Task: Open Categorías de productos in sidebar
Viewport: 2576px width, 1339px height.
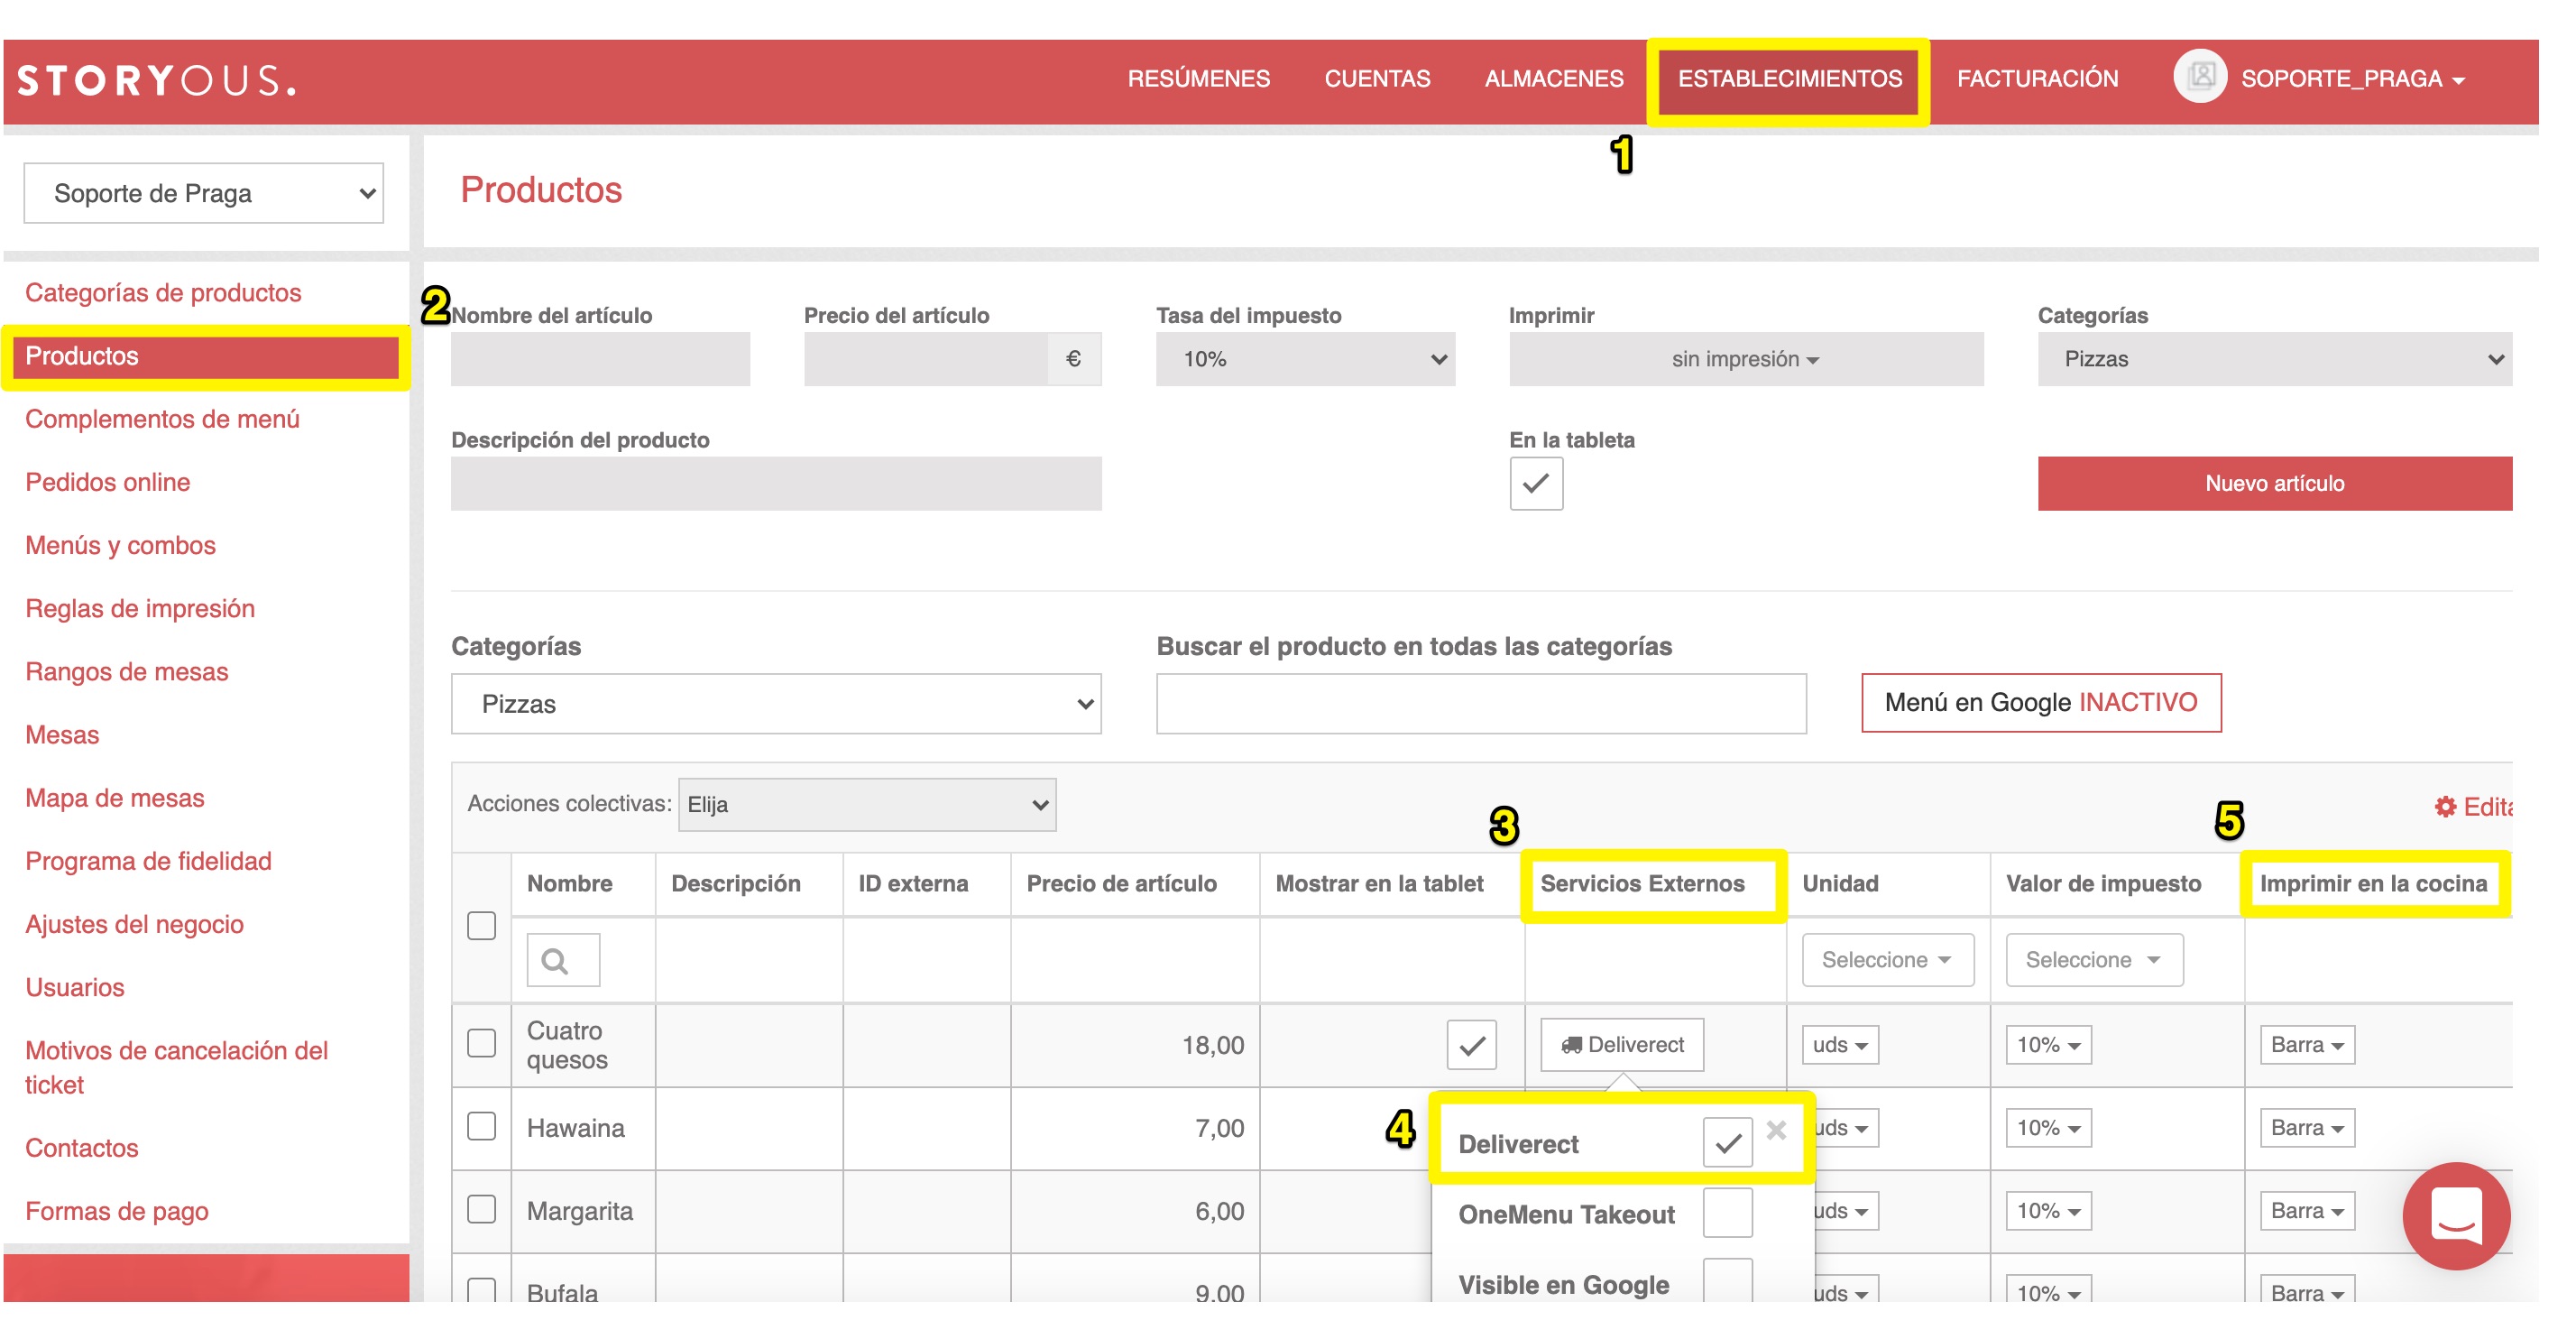Action: (163, 293)
